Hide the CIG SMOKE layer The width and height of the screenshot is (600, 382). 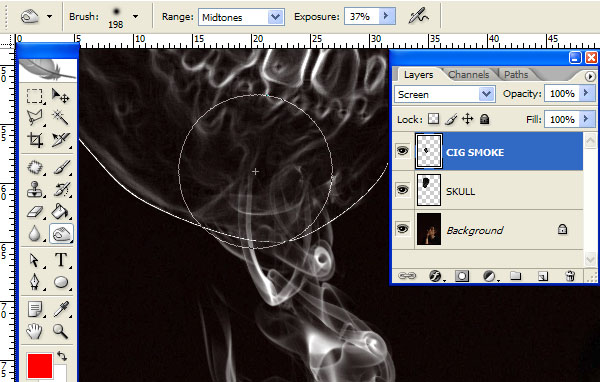(402, 151)
